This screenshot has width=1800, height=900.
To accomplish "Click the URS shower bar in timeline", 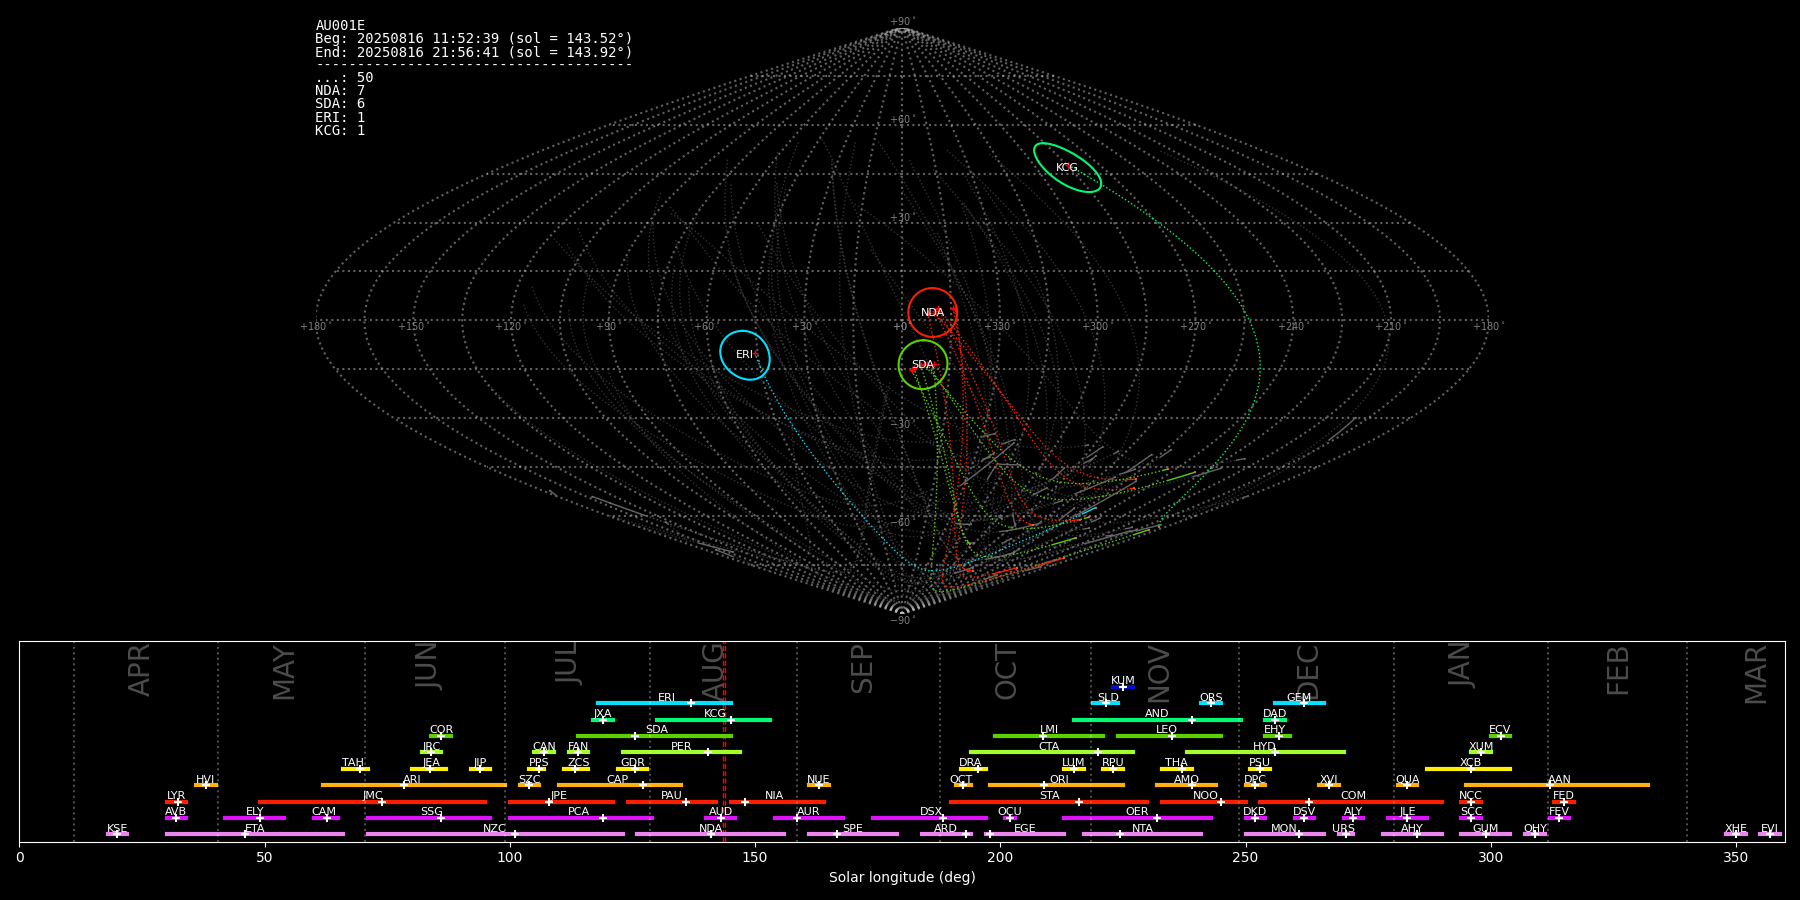I will [x=1345, y=834].
